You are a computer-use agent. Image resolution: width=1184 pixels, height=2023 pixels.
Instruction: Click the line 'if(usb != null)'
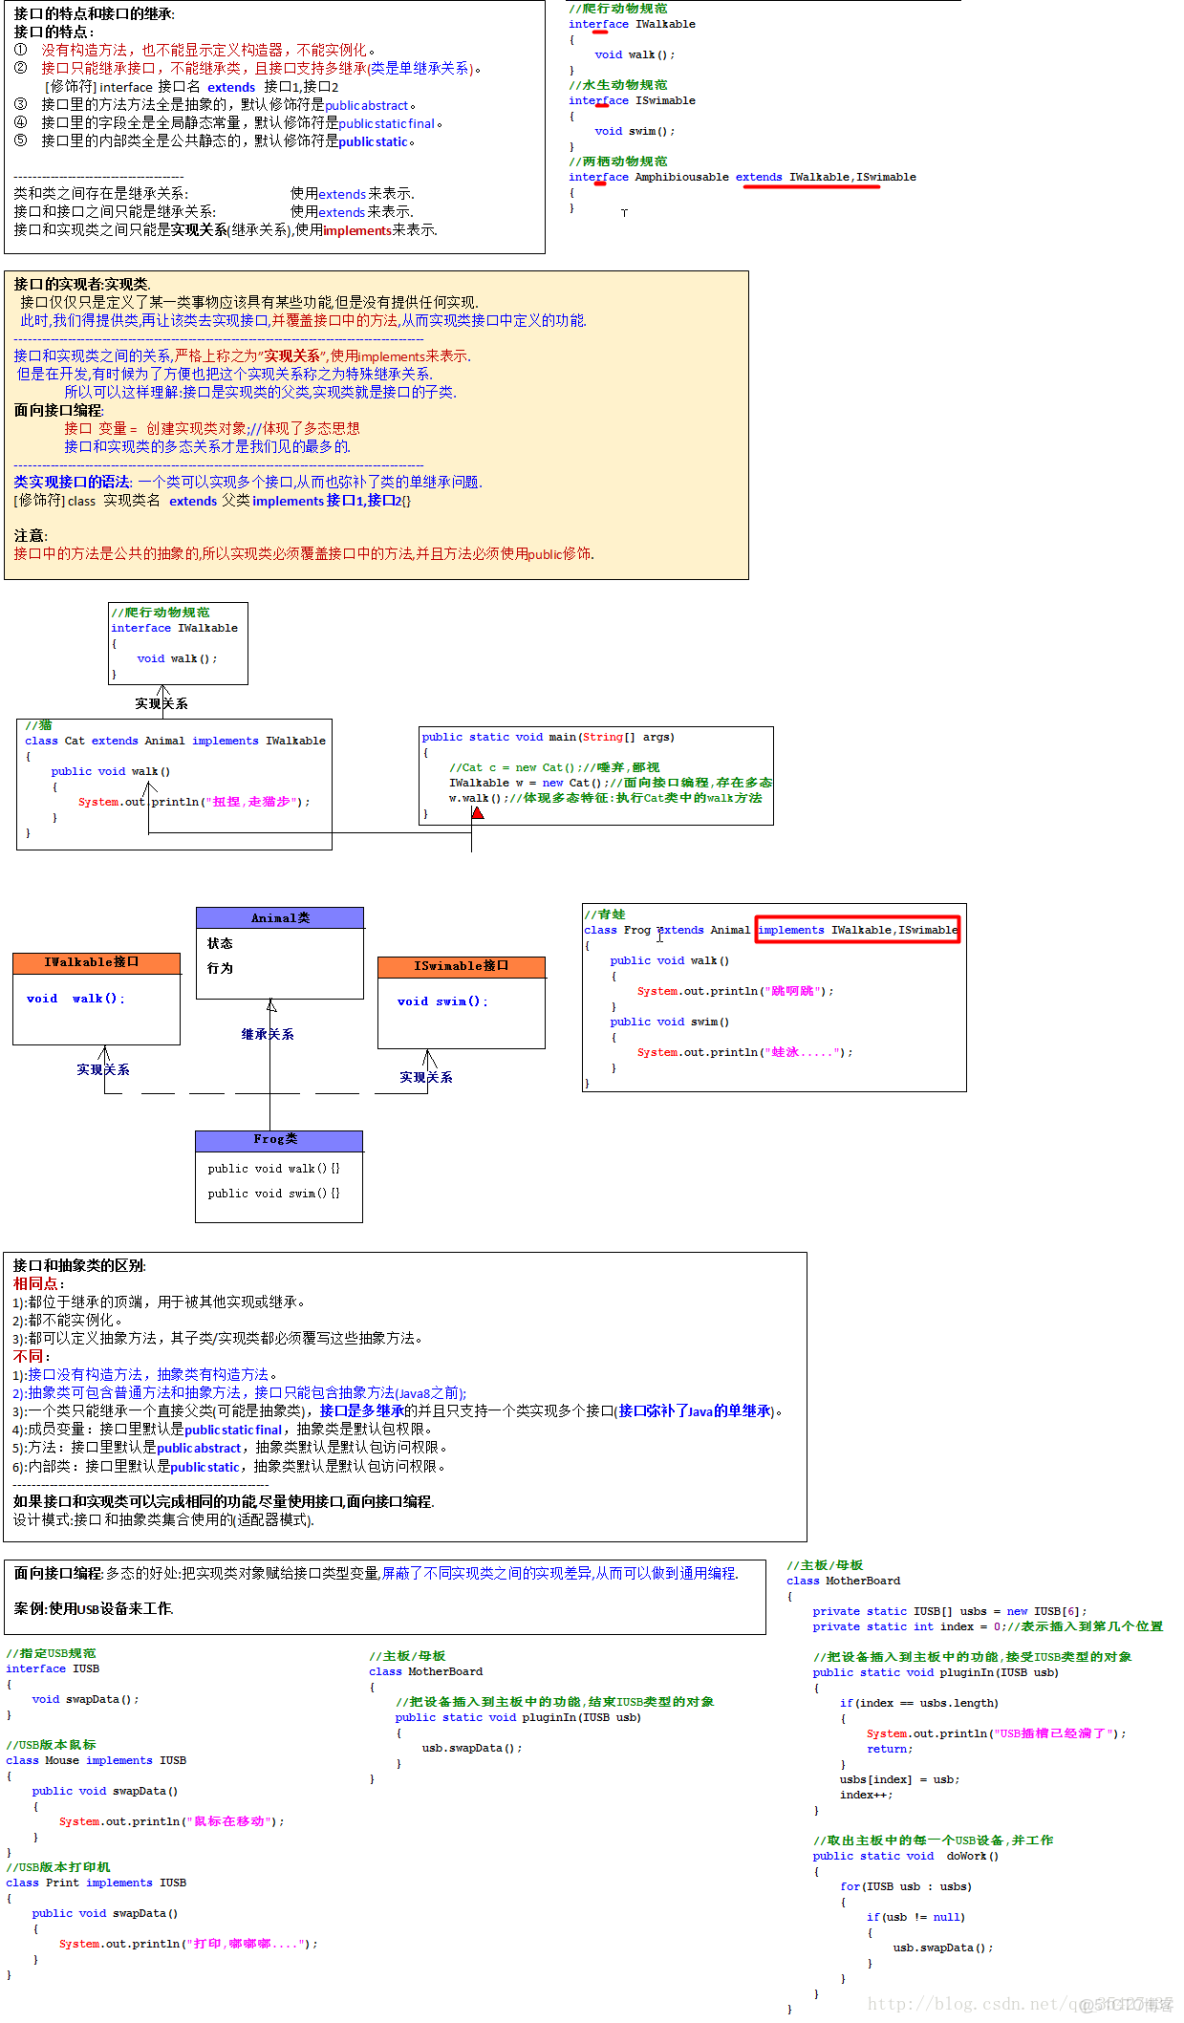(916, 1917)
